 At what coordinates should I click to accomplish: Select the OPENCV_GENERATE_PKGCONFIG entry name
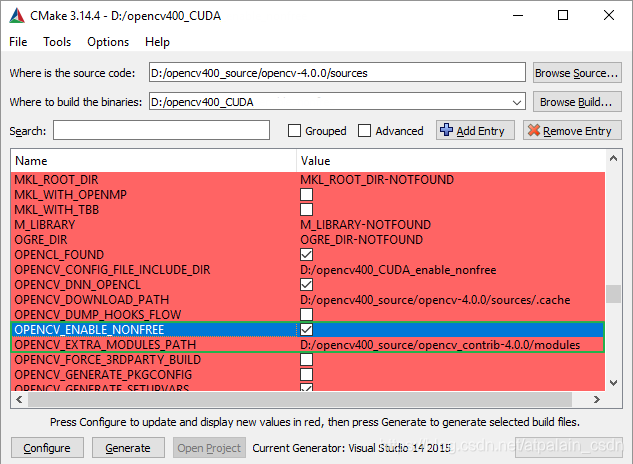[103, 374]
